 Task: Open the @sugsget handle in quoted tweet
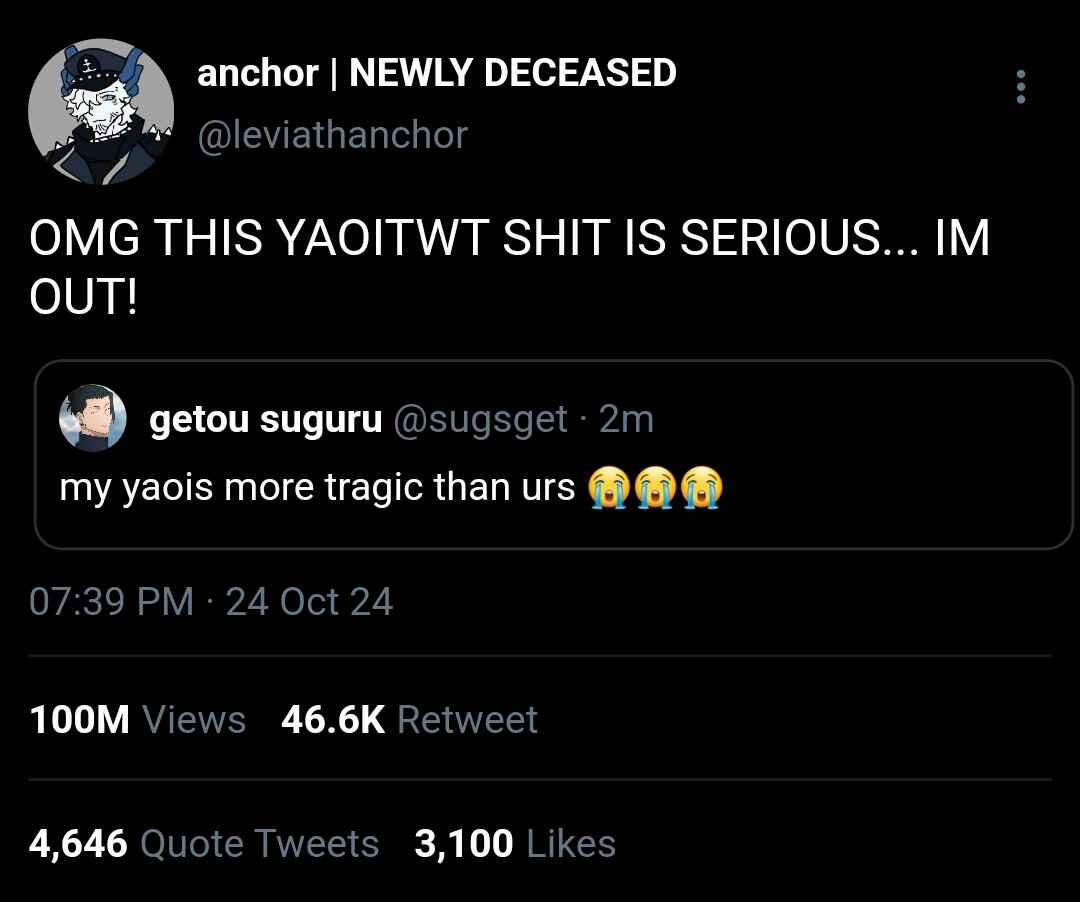[x=481, y=420]
